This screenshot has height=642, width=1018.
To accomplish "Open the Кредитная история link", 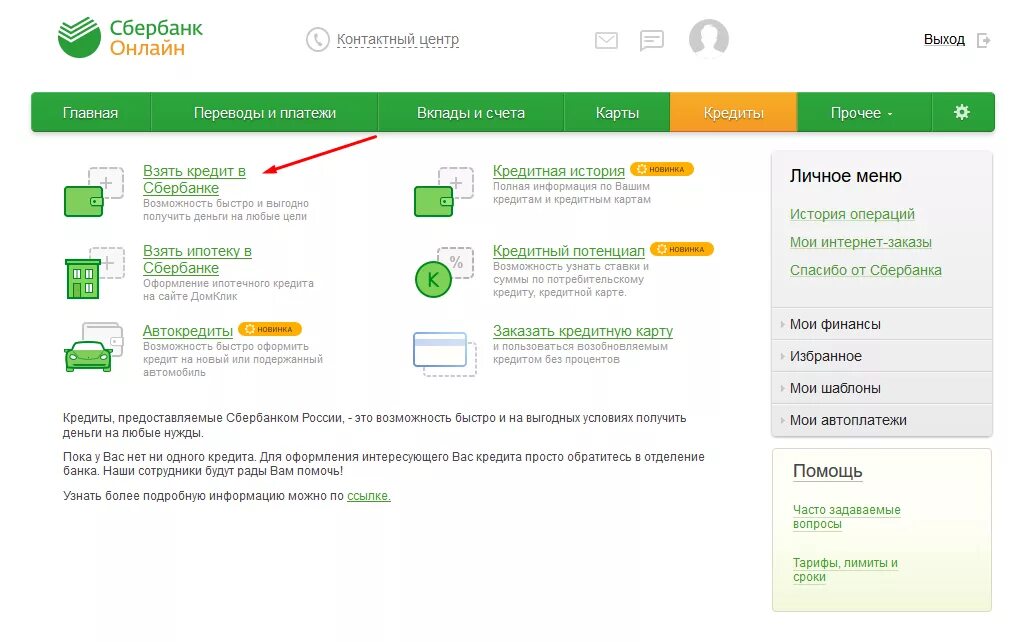I will click(558, 171).
